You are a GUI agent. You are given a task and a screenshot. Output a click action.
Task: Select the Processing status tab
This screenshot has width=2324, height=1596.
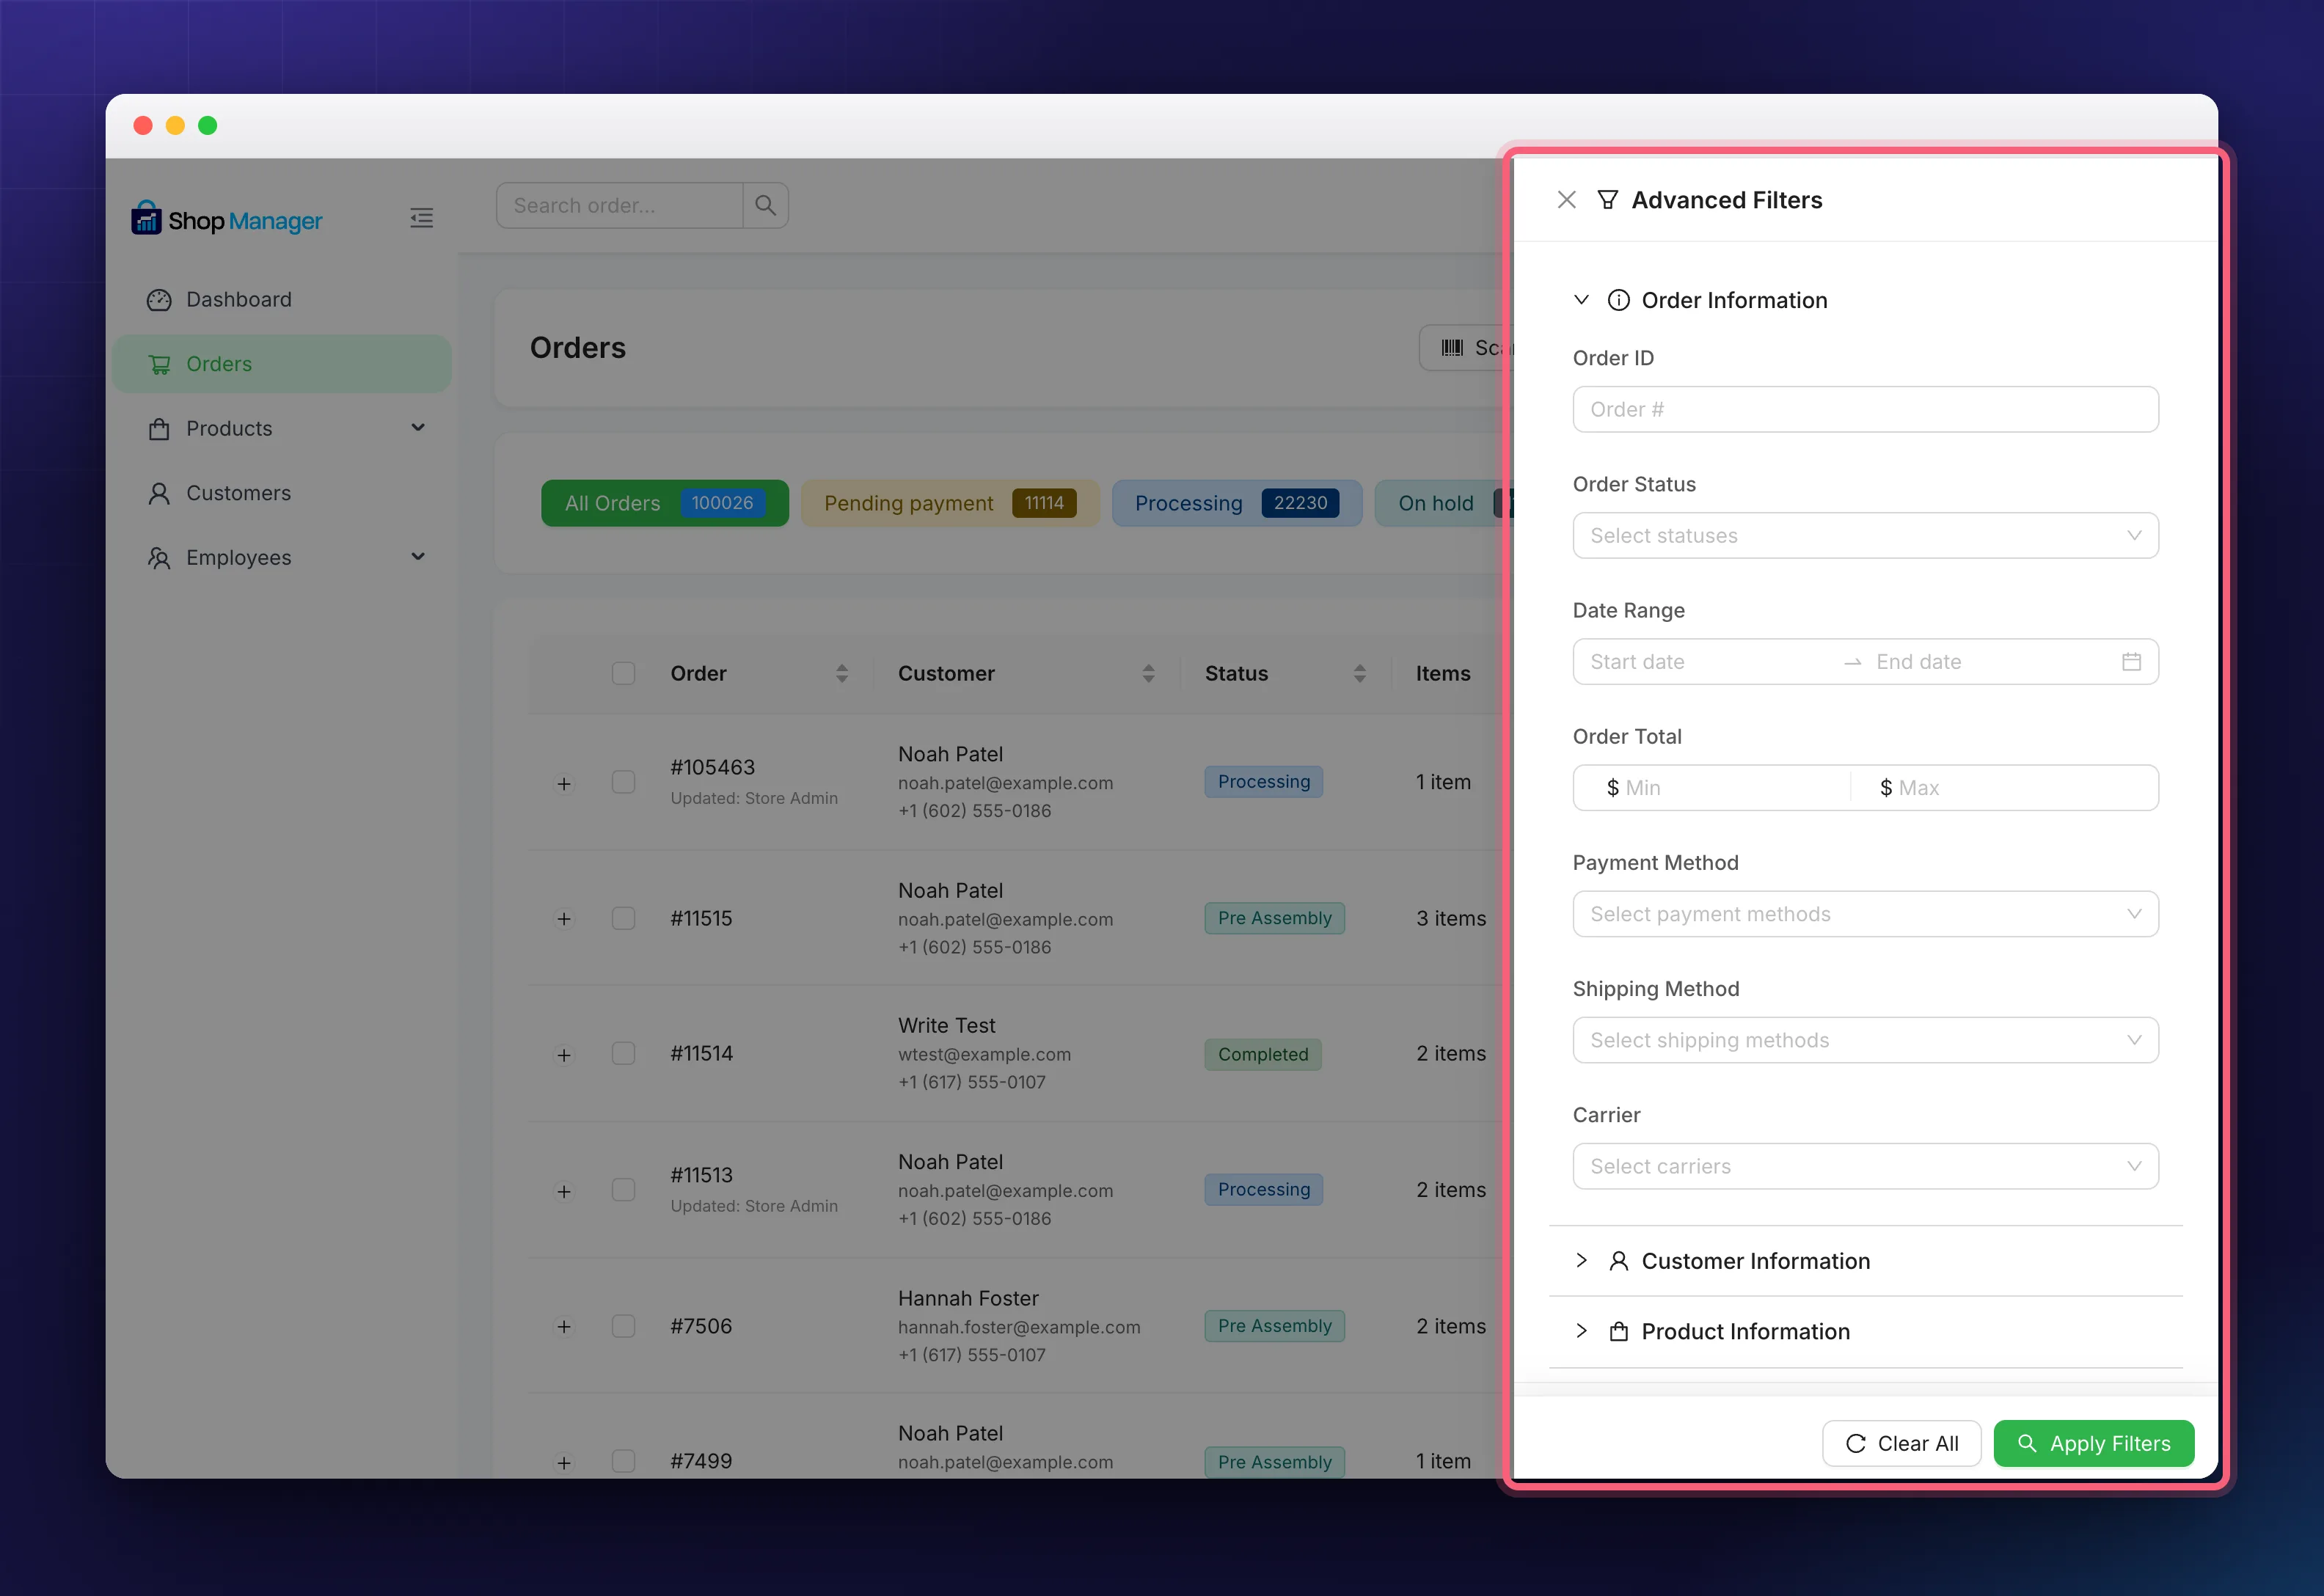pos(1236,503)
